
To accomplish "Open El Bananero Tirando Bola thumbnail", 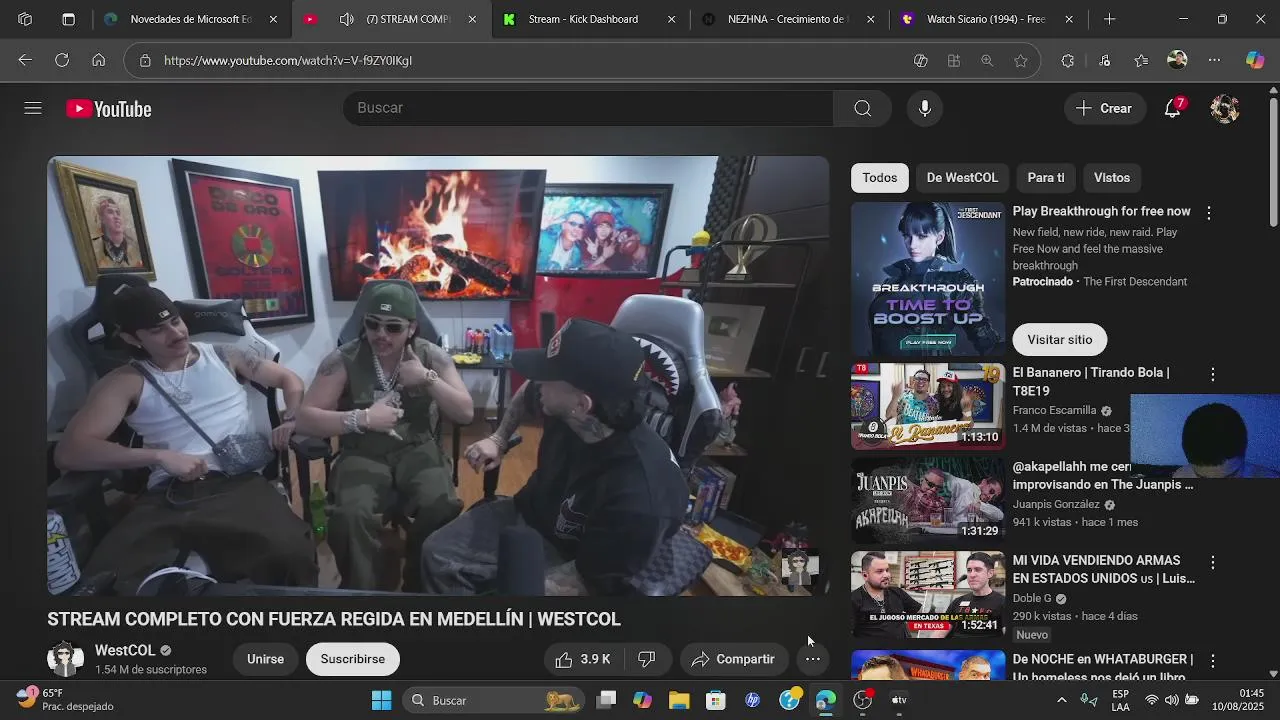I will [x=928, y=406].
